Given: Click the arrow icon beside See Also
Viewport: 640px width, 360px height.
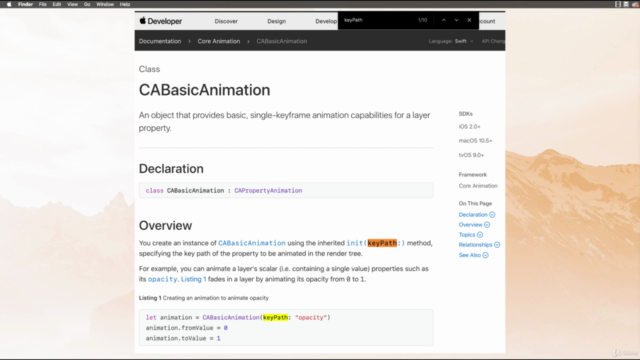Looking at the screenshot, I should 485,255.
